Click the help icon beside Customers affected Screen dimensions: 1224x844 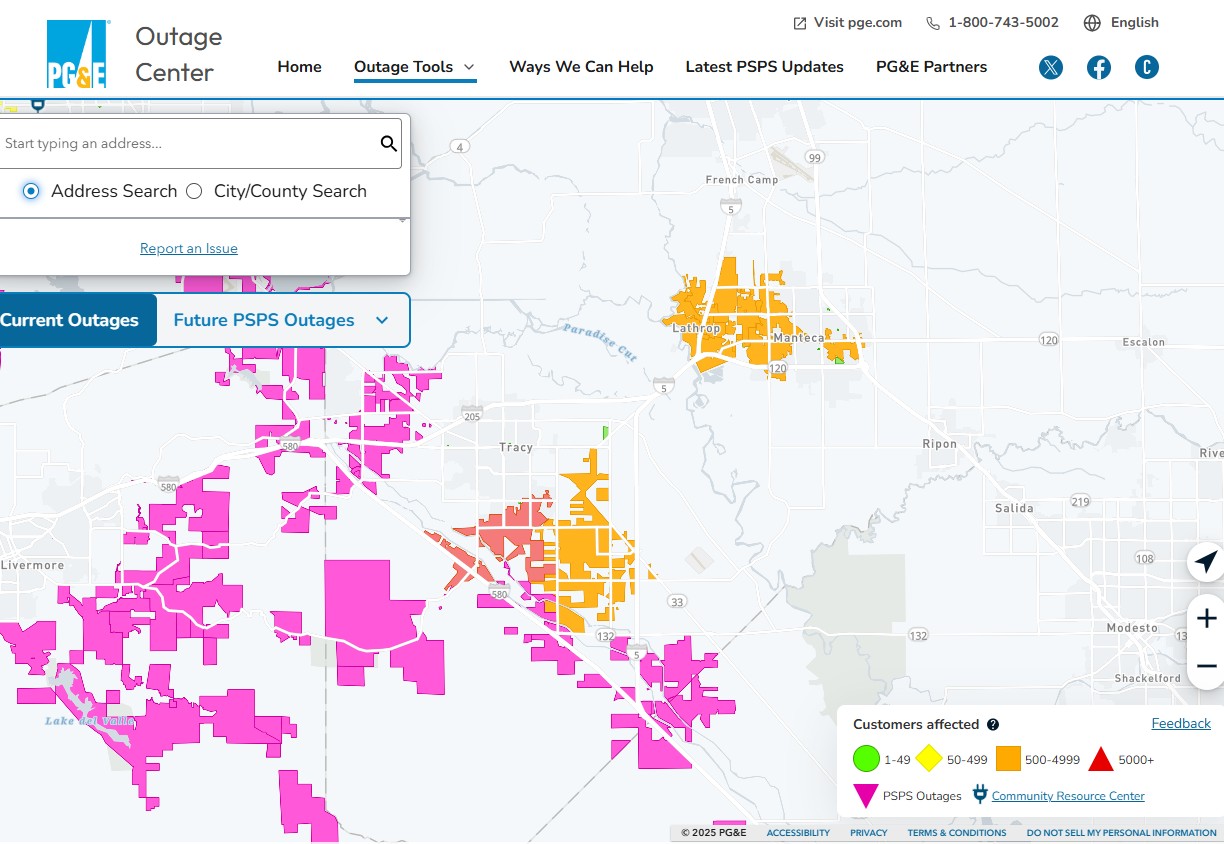[x=993, y=725]
